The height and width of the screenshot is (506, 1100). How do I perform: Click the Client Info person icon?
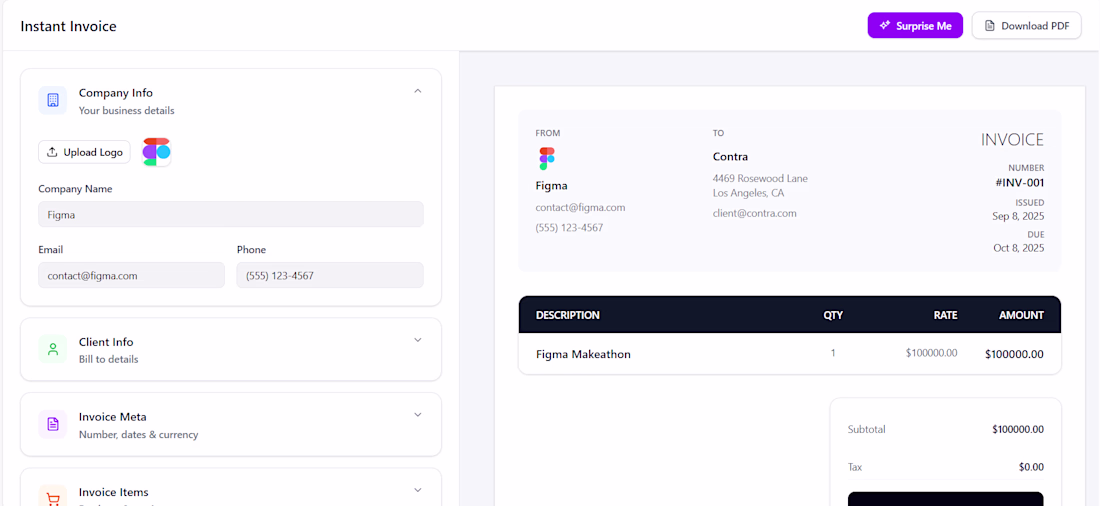pos(53,349)
